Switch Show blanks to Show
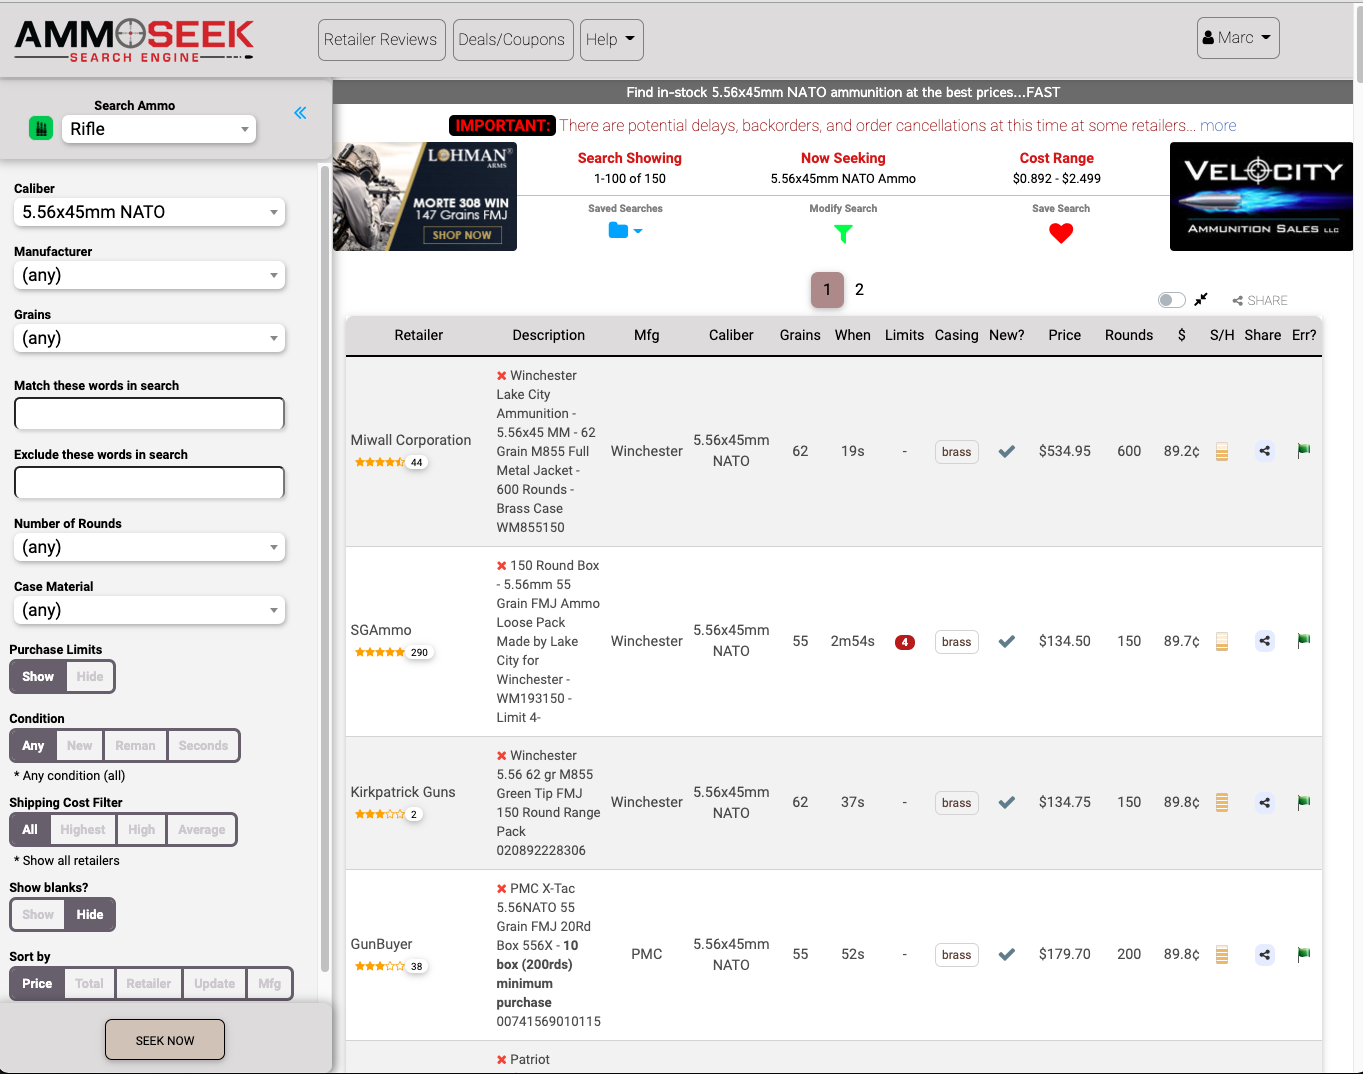The width and height of the screenshot is (1363, 1074). coord(37,914)
